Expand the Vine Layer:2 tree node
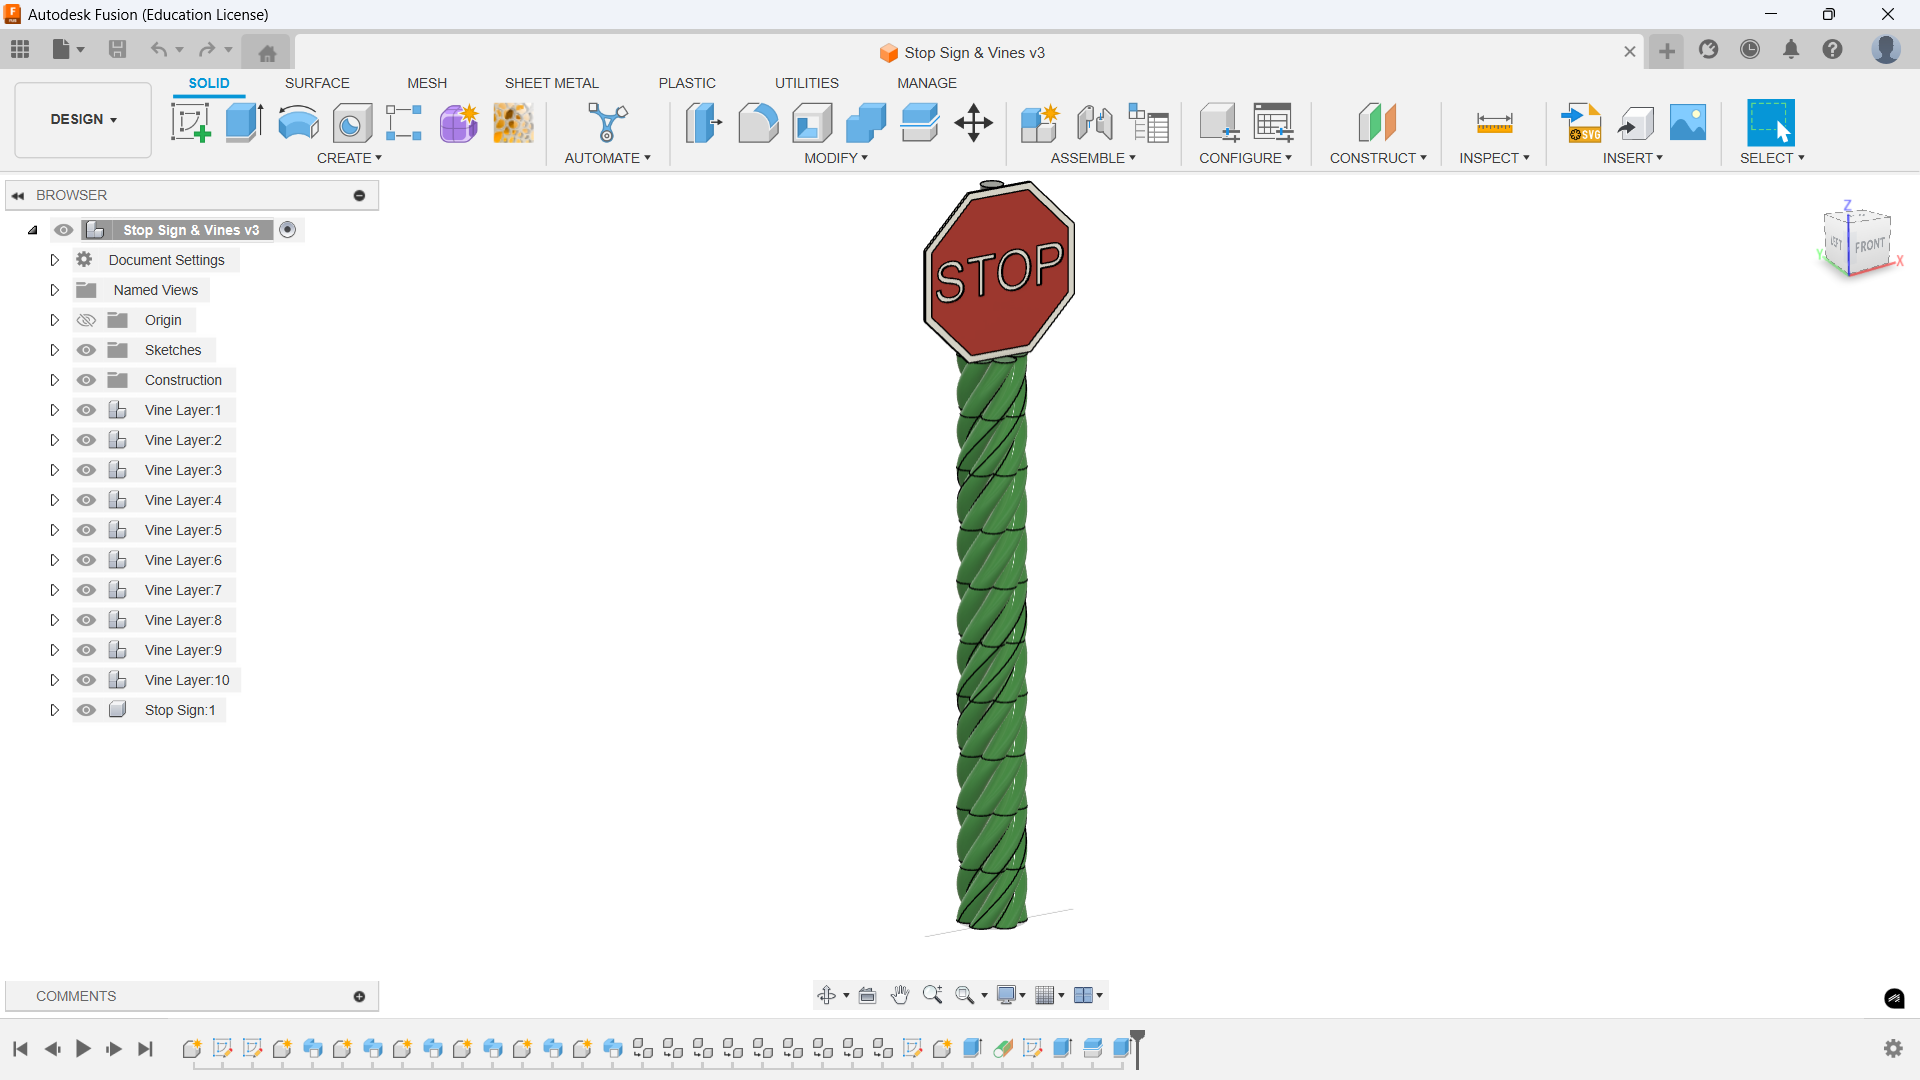 [x=55, y=440]
